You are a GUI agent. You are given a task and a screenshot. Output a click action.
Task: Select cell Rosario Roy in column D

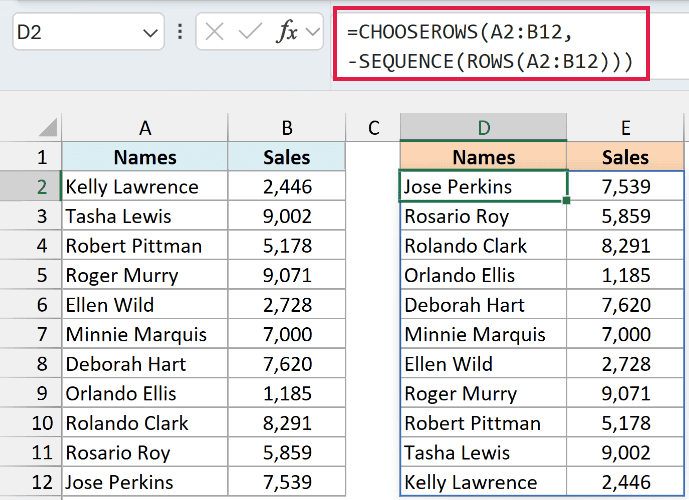point(483,216)
